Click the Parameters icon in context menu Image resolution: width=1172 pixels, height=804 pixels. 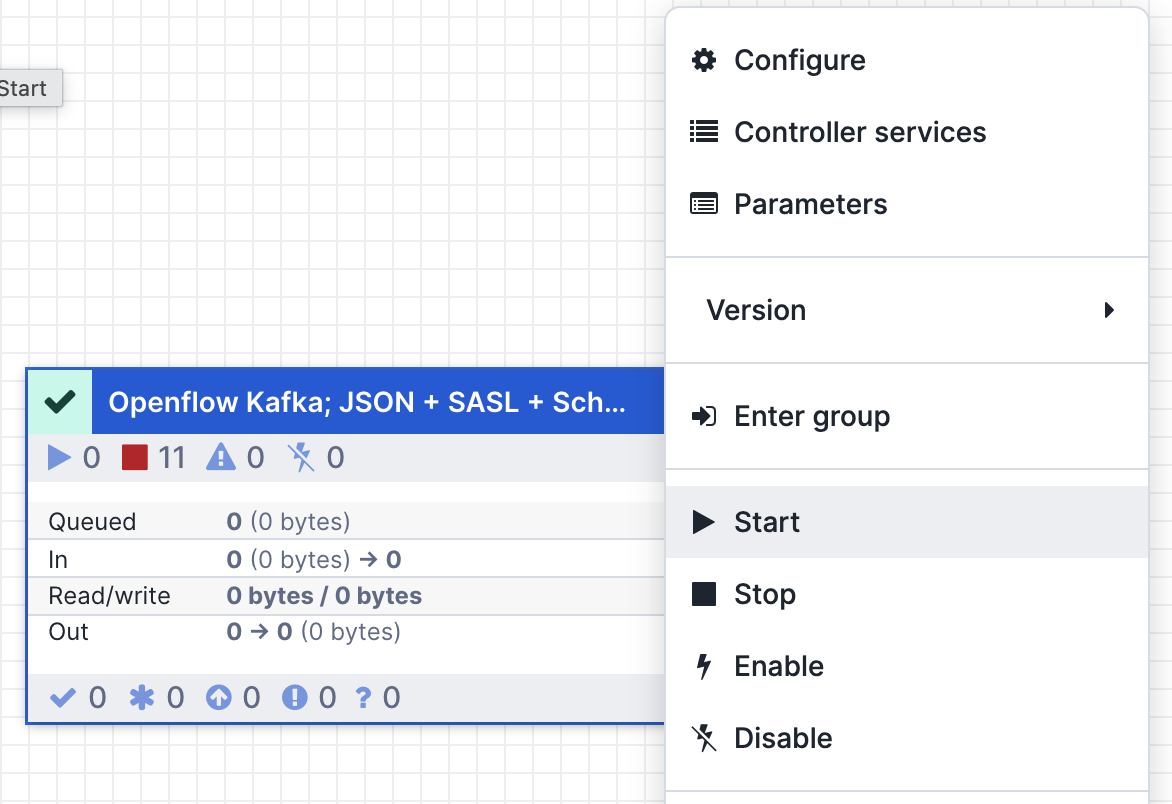coord(703,203)
